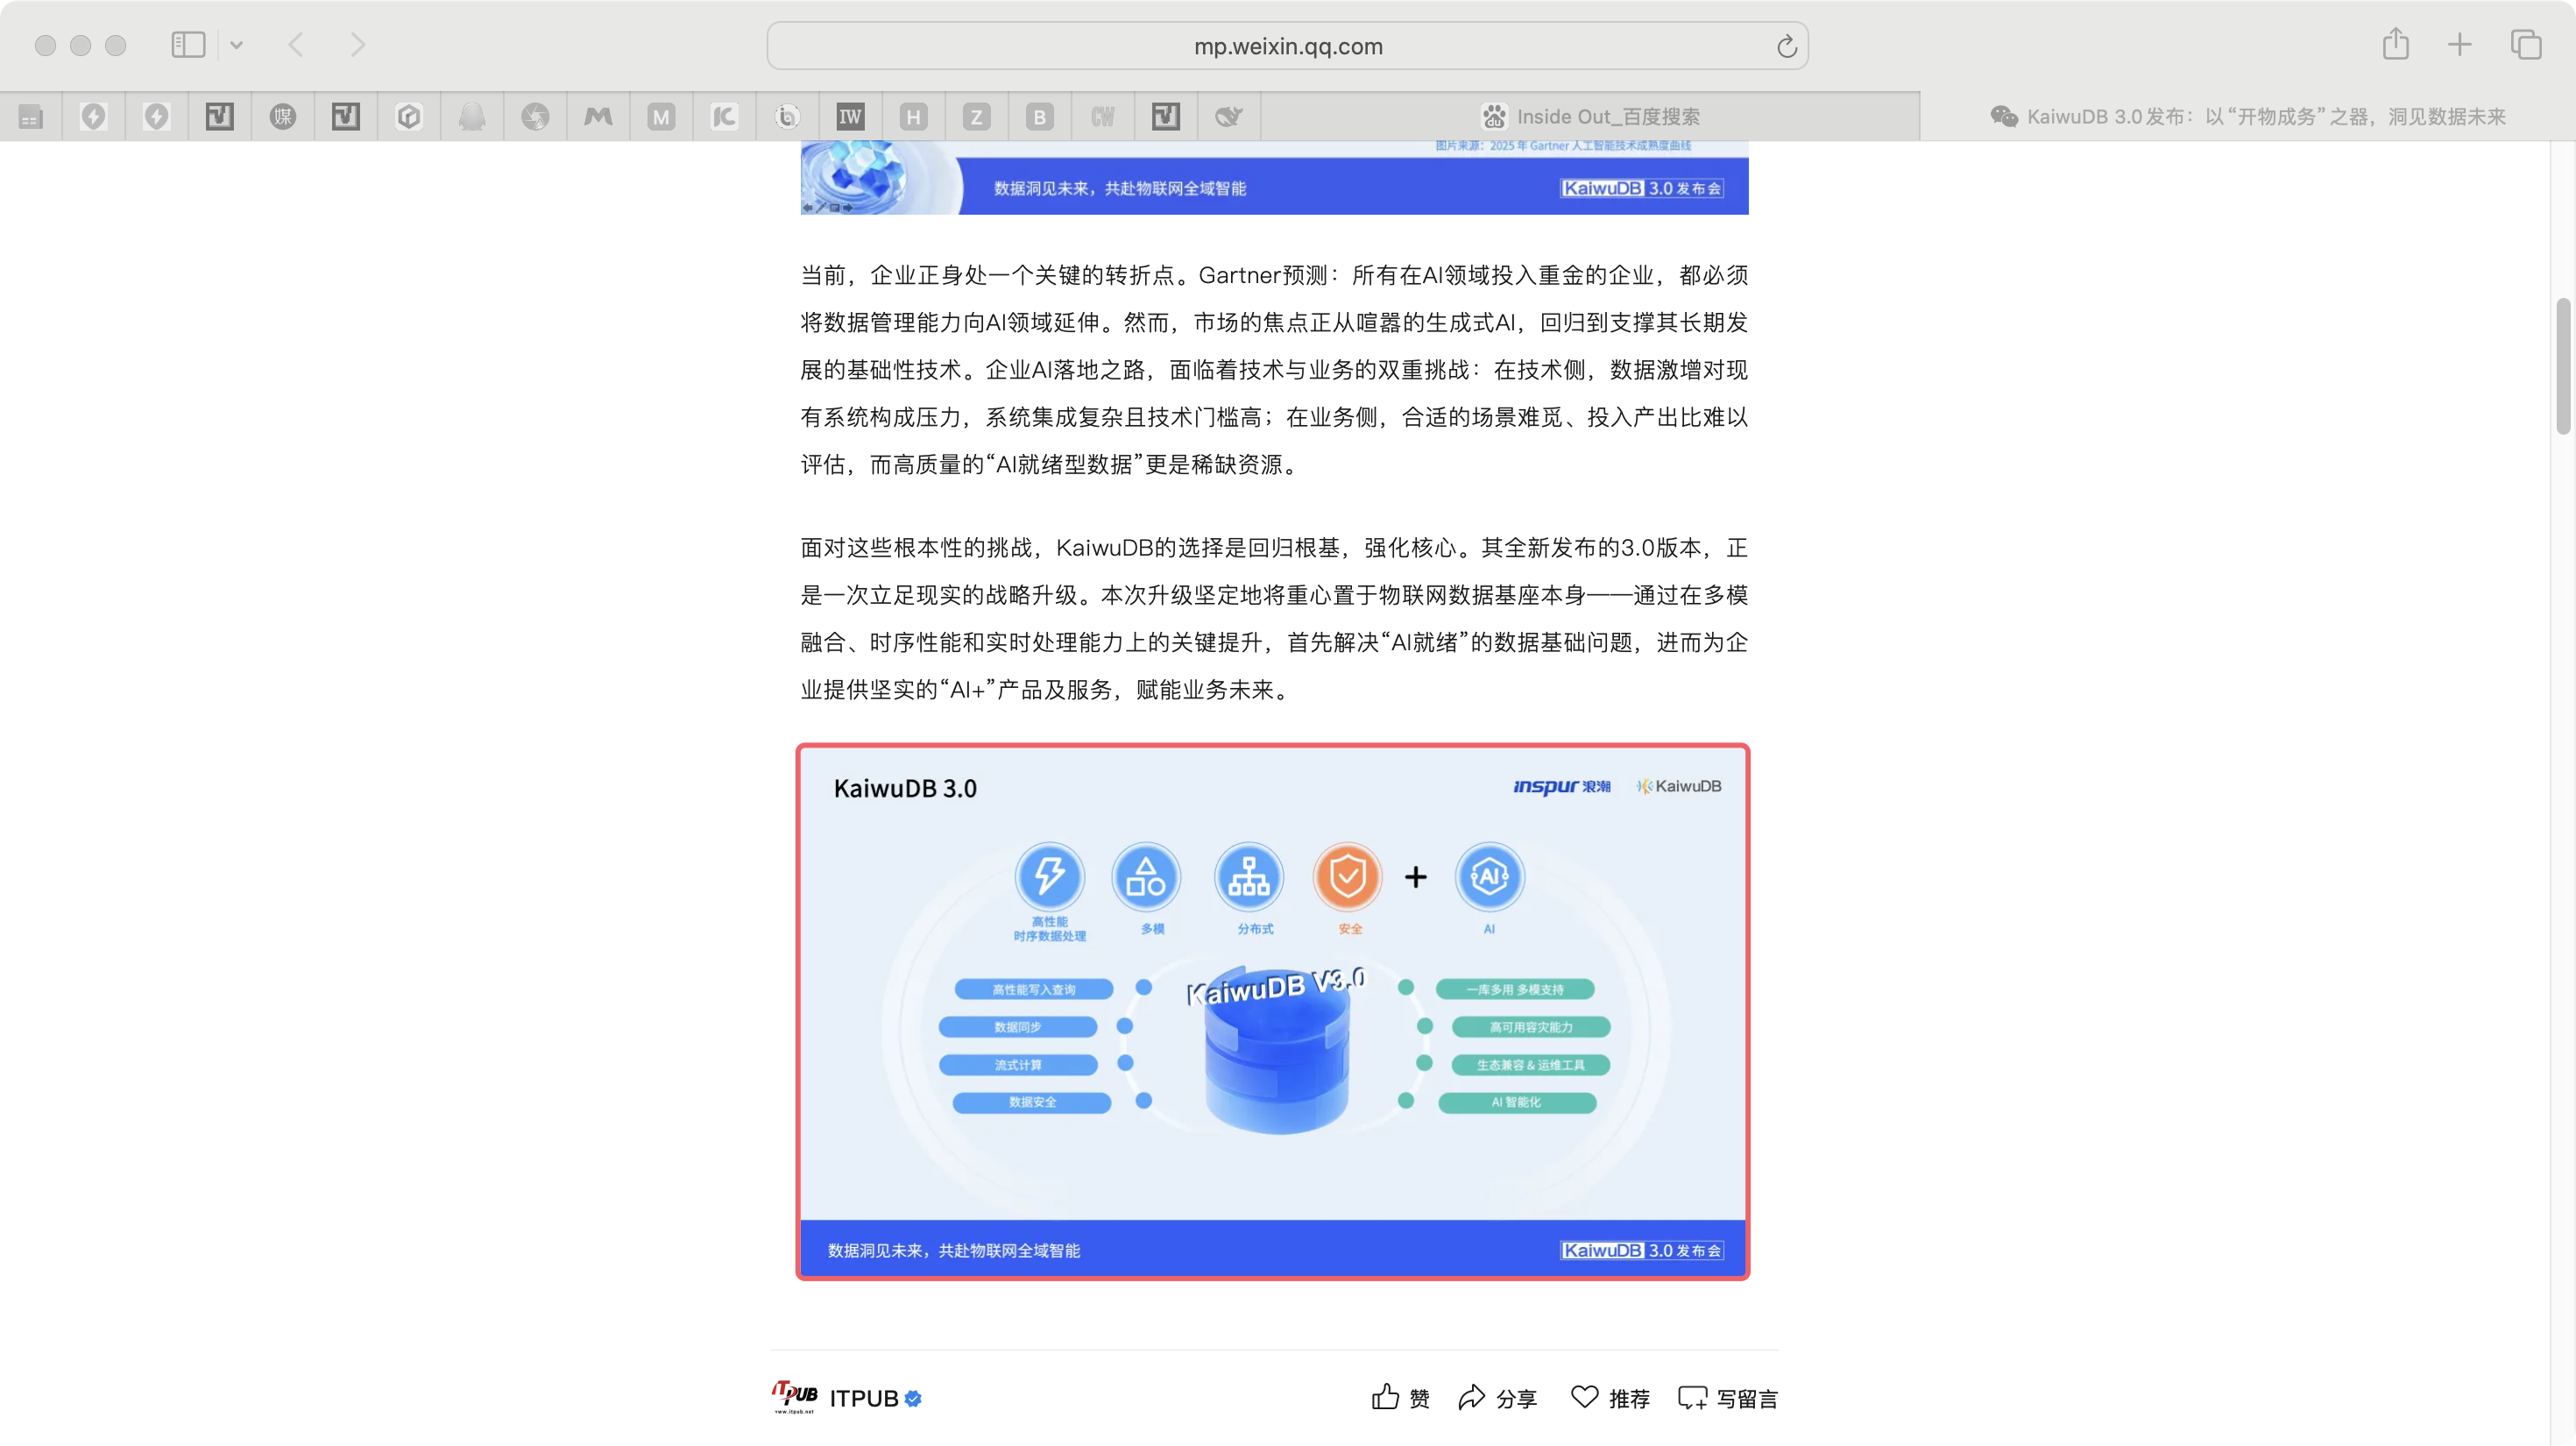Viewport: 2576px width, 1446px height.
Task: Click the 分享 share arrow icon
Action: [1471, 1397]
